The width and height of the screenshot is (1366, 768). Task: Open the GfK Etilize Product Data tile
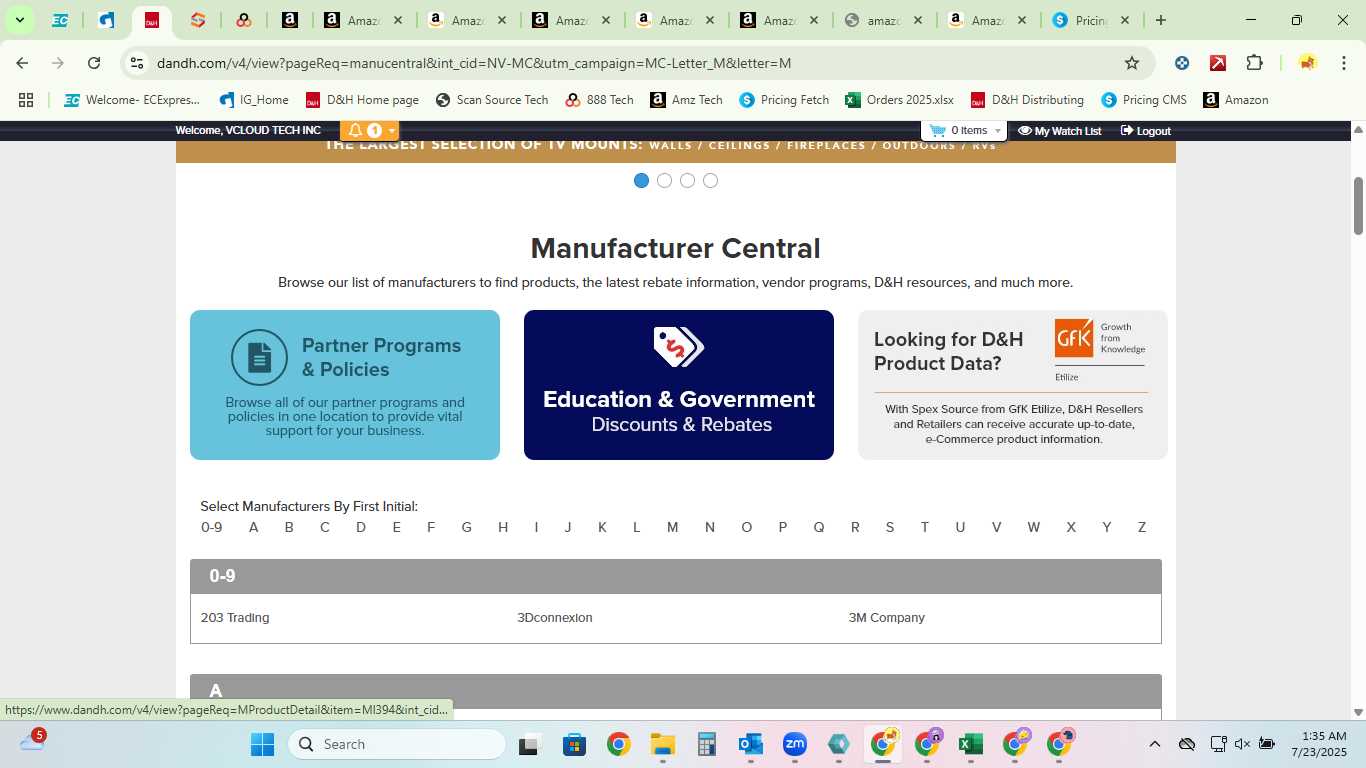pos(1013,385)
